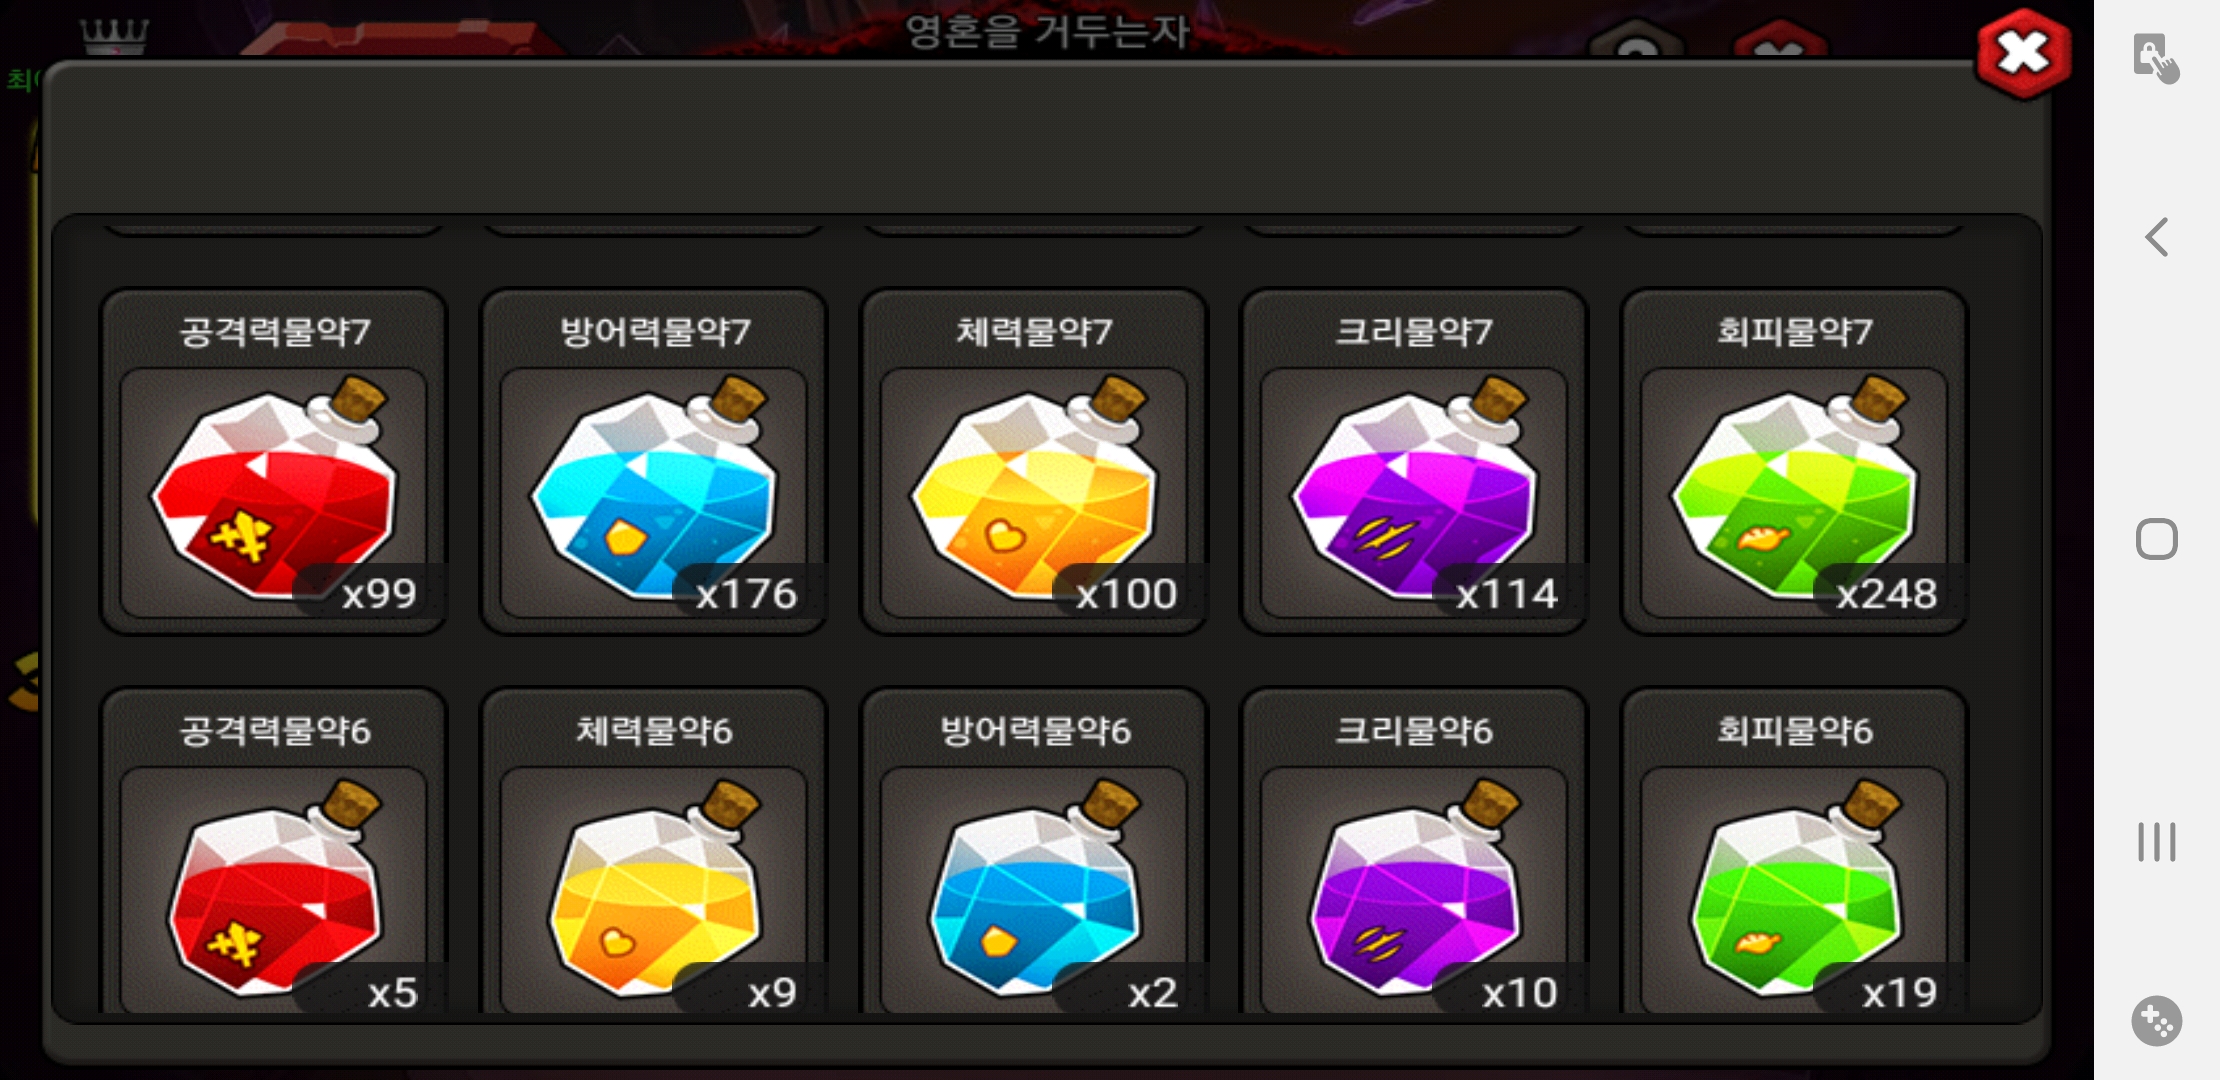Viewport: 2220px width, 1080px height.
Task: Click the 크리물약7 label text
Action: pyautogui.click(x=1413, y=331)
